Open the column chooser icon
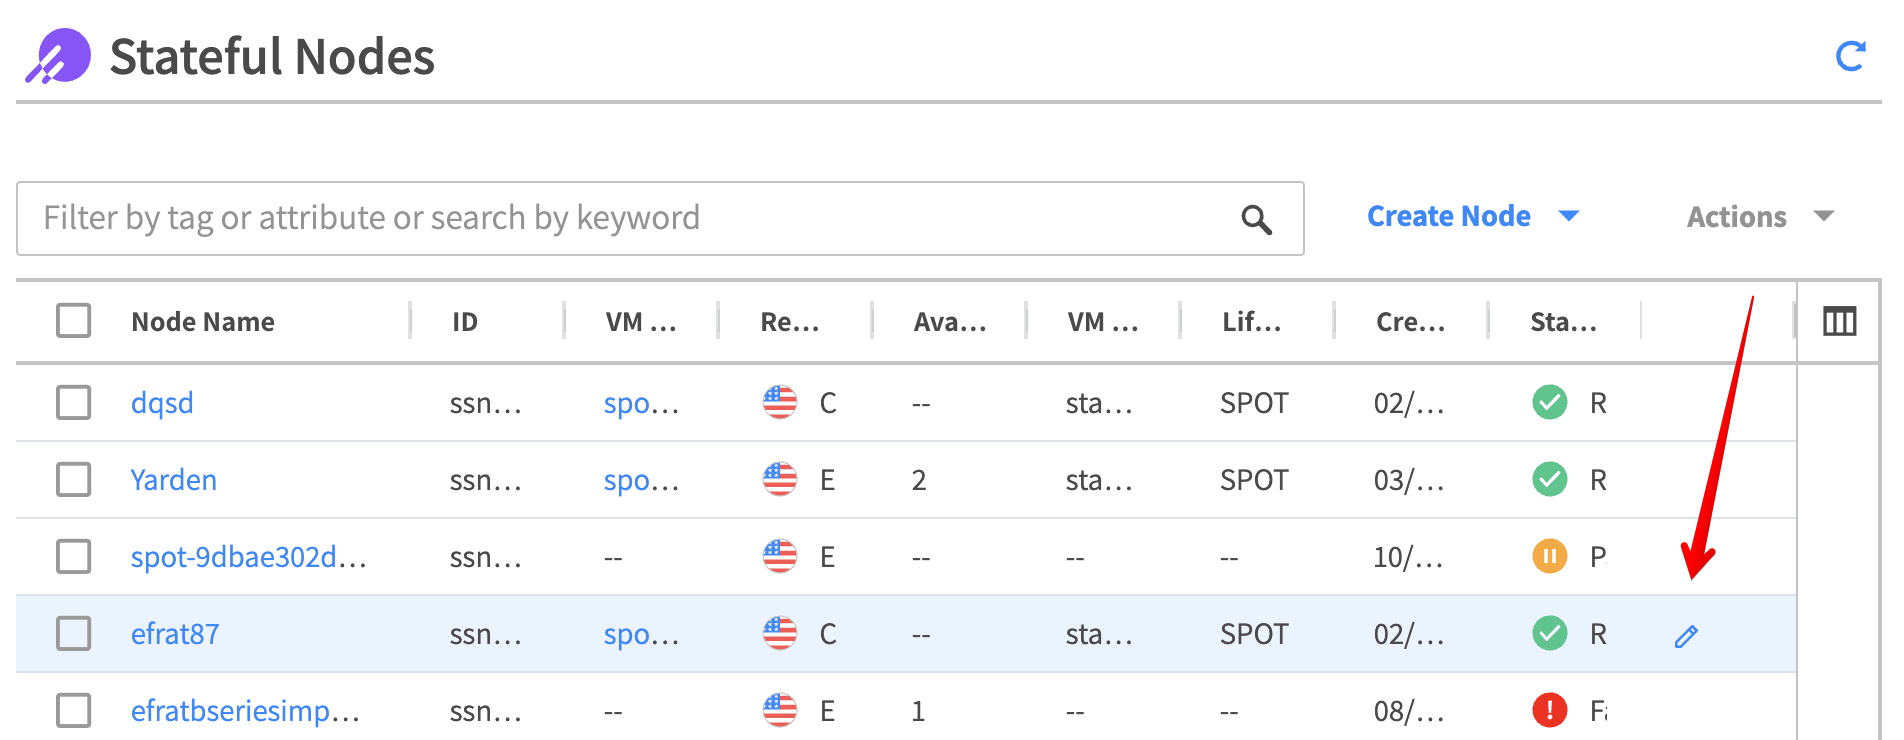 1839,322
